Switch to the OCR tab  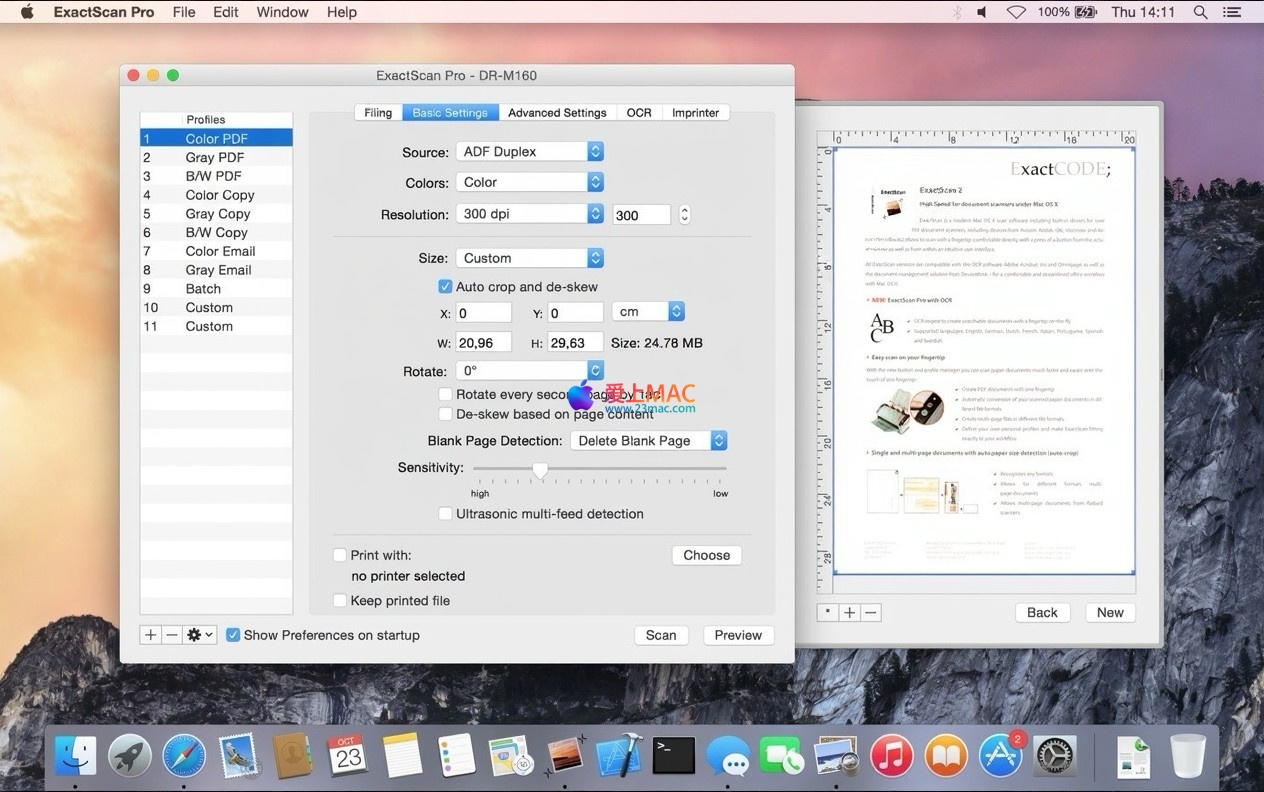tap(639, 113)
